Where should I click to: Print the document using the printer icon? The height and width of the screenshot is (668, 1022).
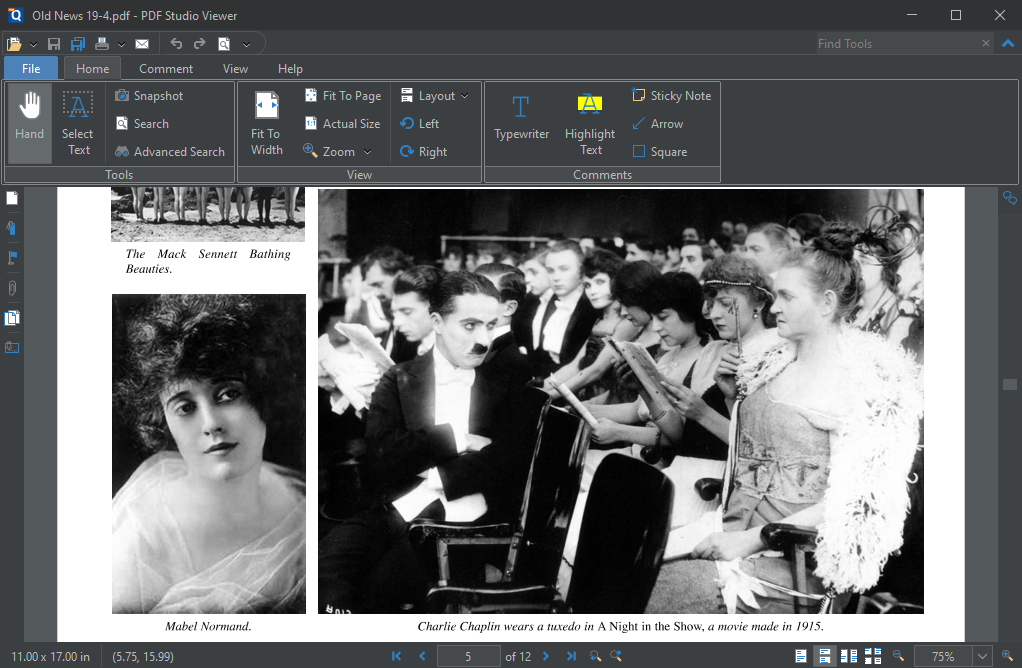click(102, 44)
